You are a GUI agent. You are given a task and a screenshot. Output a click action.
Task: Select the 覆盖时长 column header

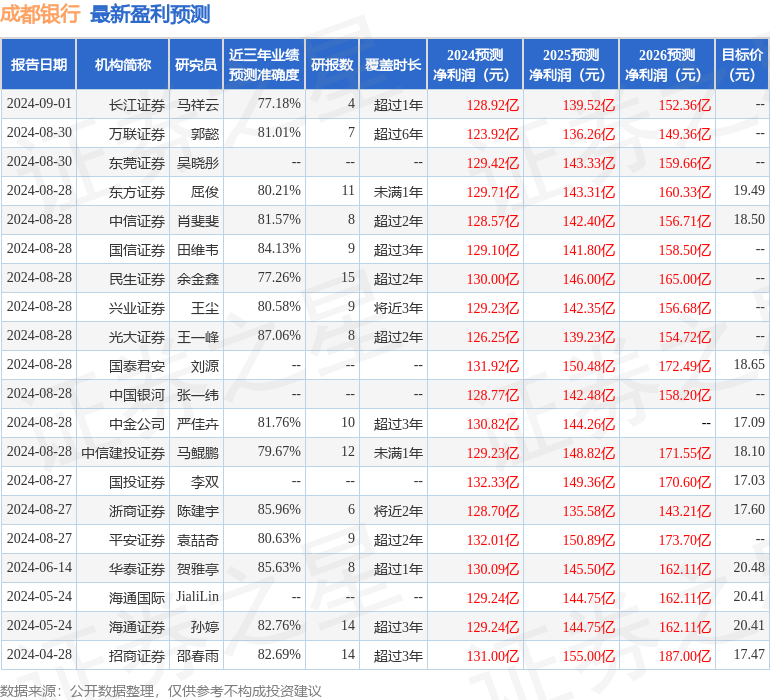393,64
